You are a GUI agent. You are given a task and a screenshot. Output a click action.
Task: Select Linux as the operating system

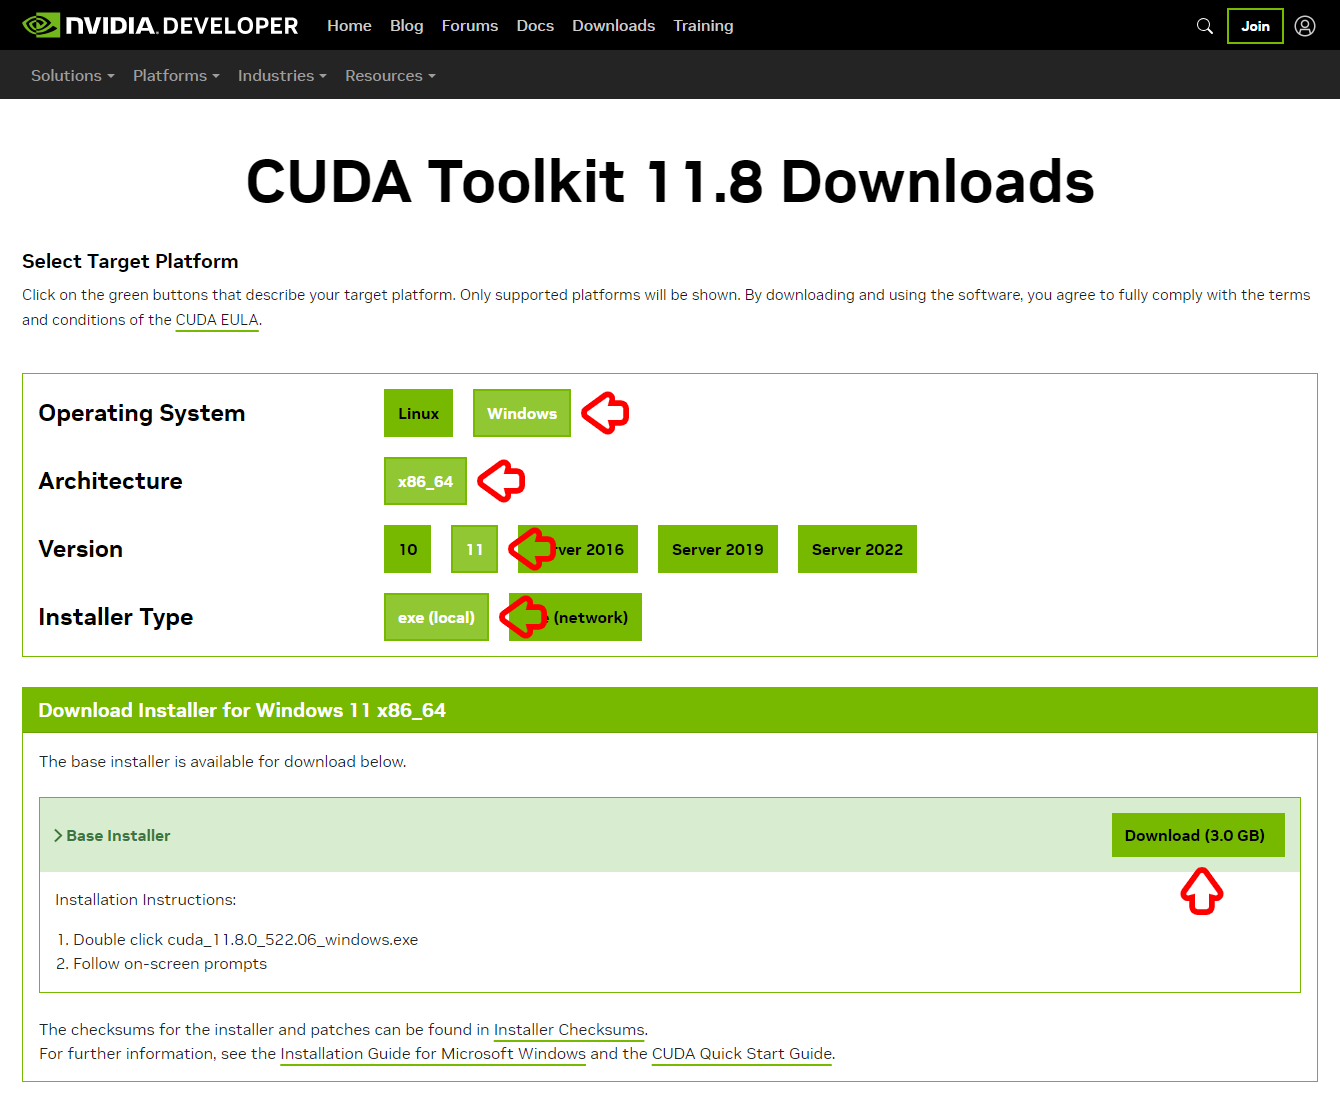tap(418, 413)
